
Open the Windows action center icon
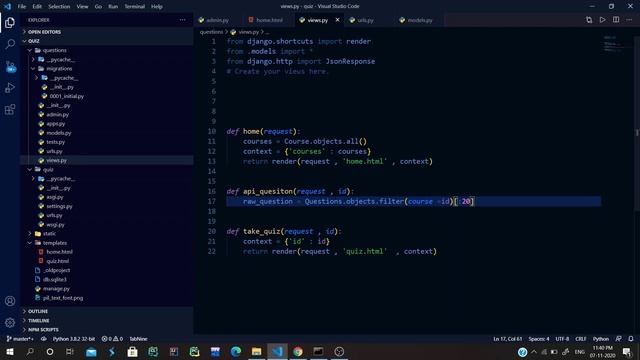coord(627,351)
